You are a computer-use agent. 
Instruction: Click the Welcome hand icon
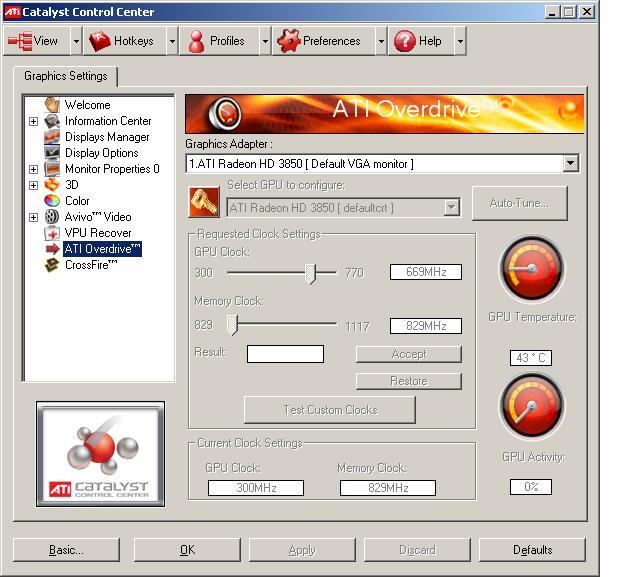click(52, 105)
